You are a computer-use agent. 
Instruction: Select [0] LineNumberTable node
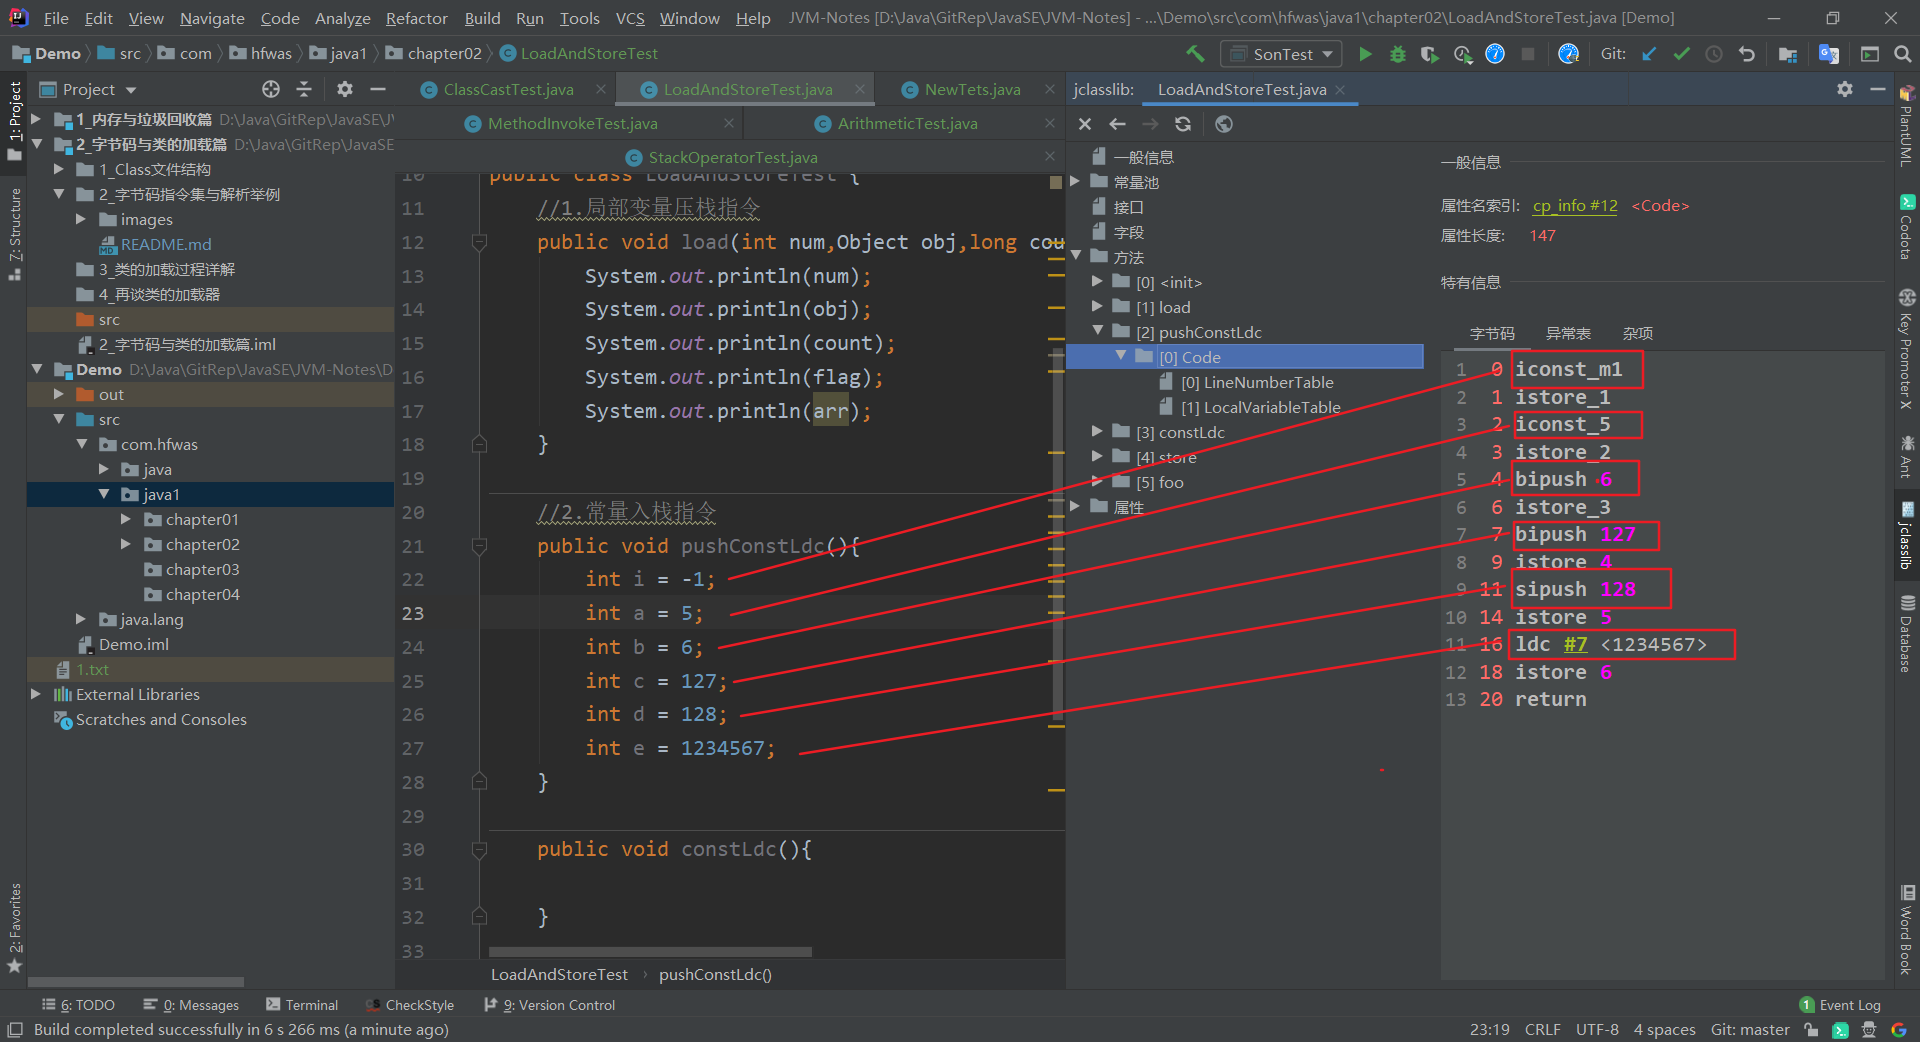pos(1256,382)
